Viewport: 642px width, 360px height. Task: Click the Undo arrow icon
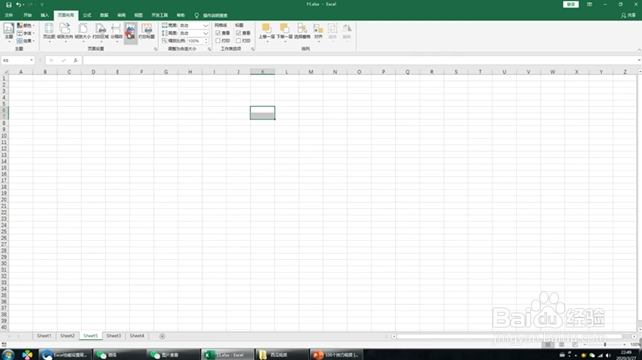[18, 5]
